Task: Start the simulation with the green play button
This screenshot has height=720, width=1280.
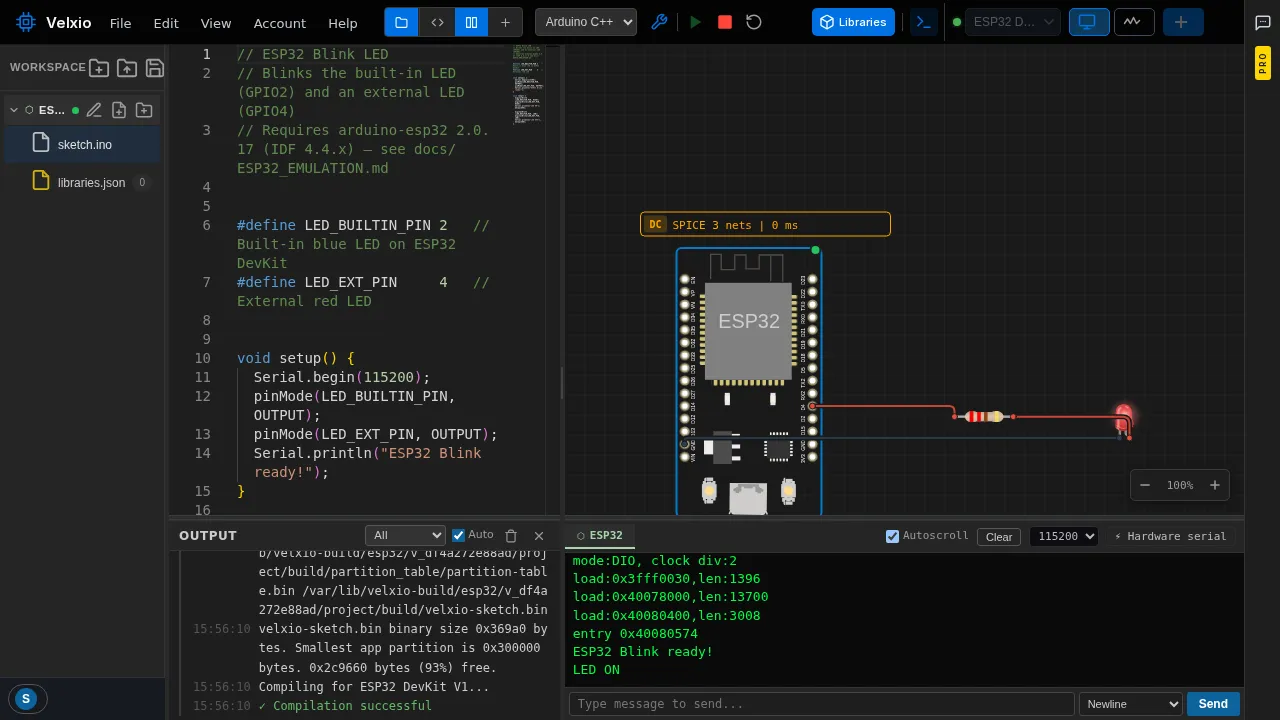Action: (696, 22)
